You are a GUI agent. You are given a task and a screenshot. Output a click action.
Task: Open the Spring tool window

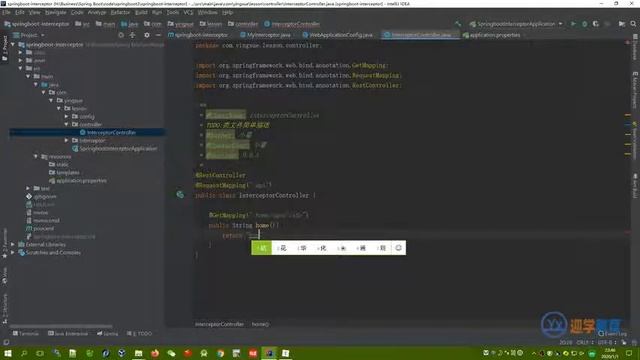click(x=107, y=333)
